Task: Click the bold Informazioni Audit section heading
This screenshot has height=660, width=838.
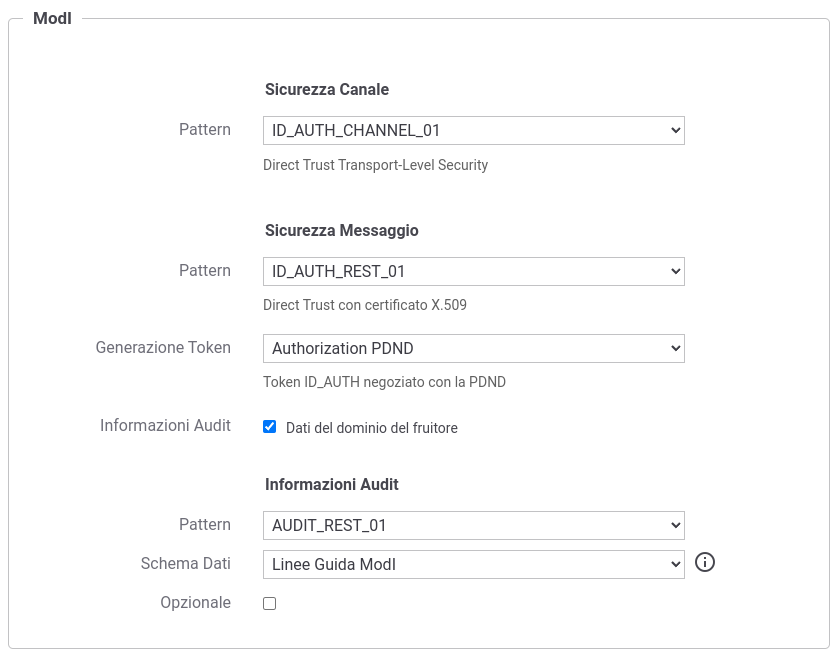Action: (x=331, y=484)
